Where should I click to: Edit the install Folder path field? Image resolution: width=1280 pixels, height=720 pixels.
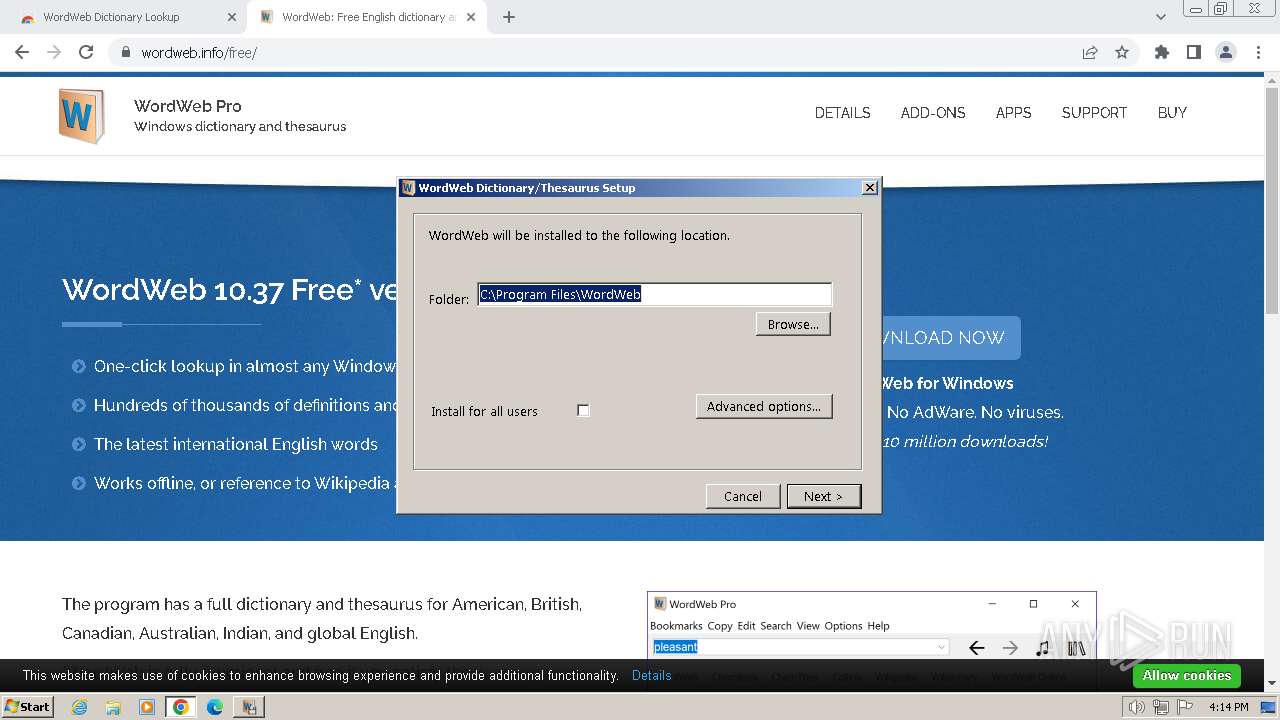(655, 294)
